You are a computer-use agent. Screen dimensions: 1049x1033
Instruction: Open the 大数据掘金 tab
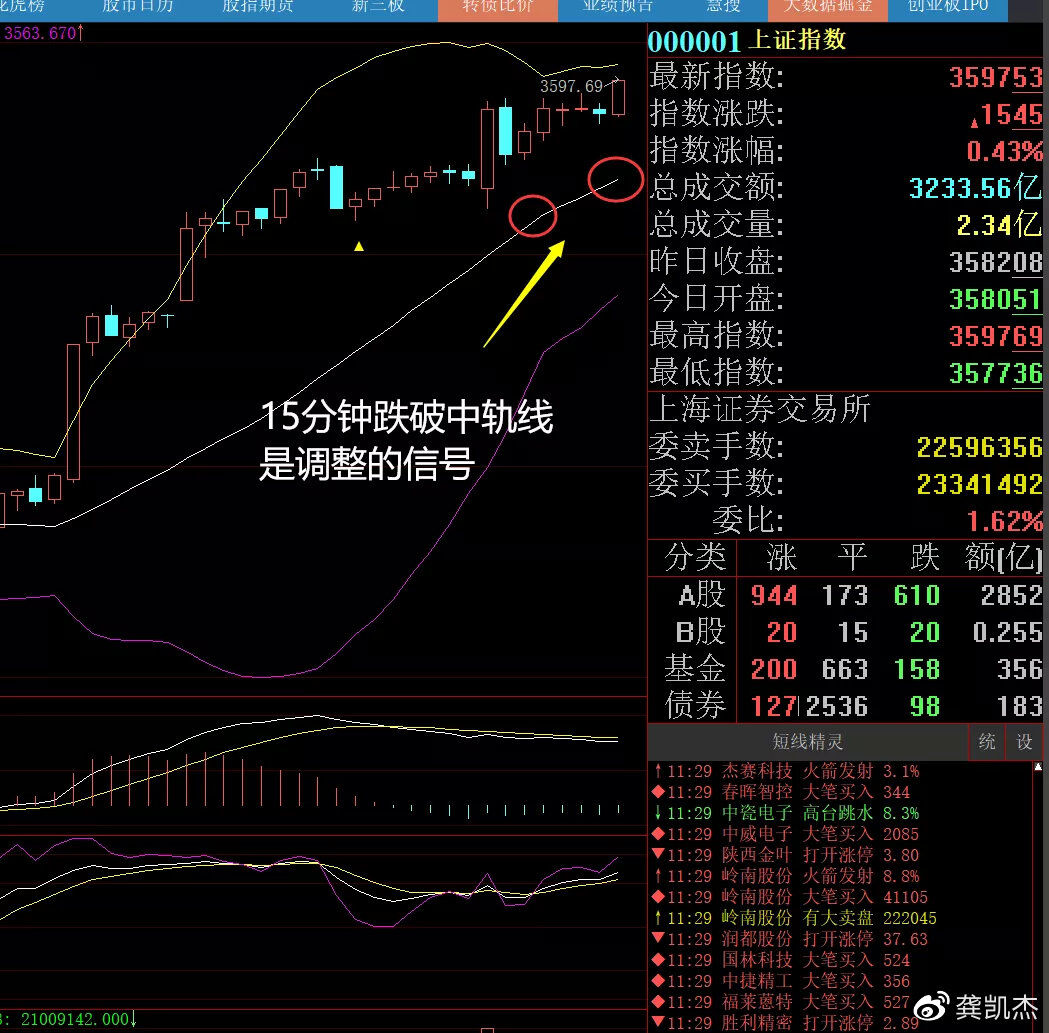click(828, 6)
